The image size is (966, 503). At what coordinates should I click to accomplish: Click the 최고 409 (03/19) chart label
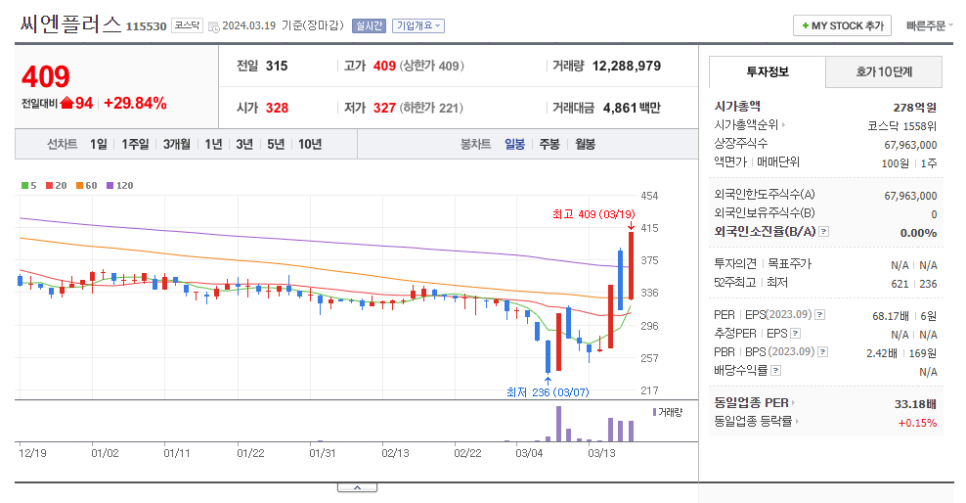coord(593,215)
